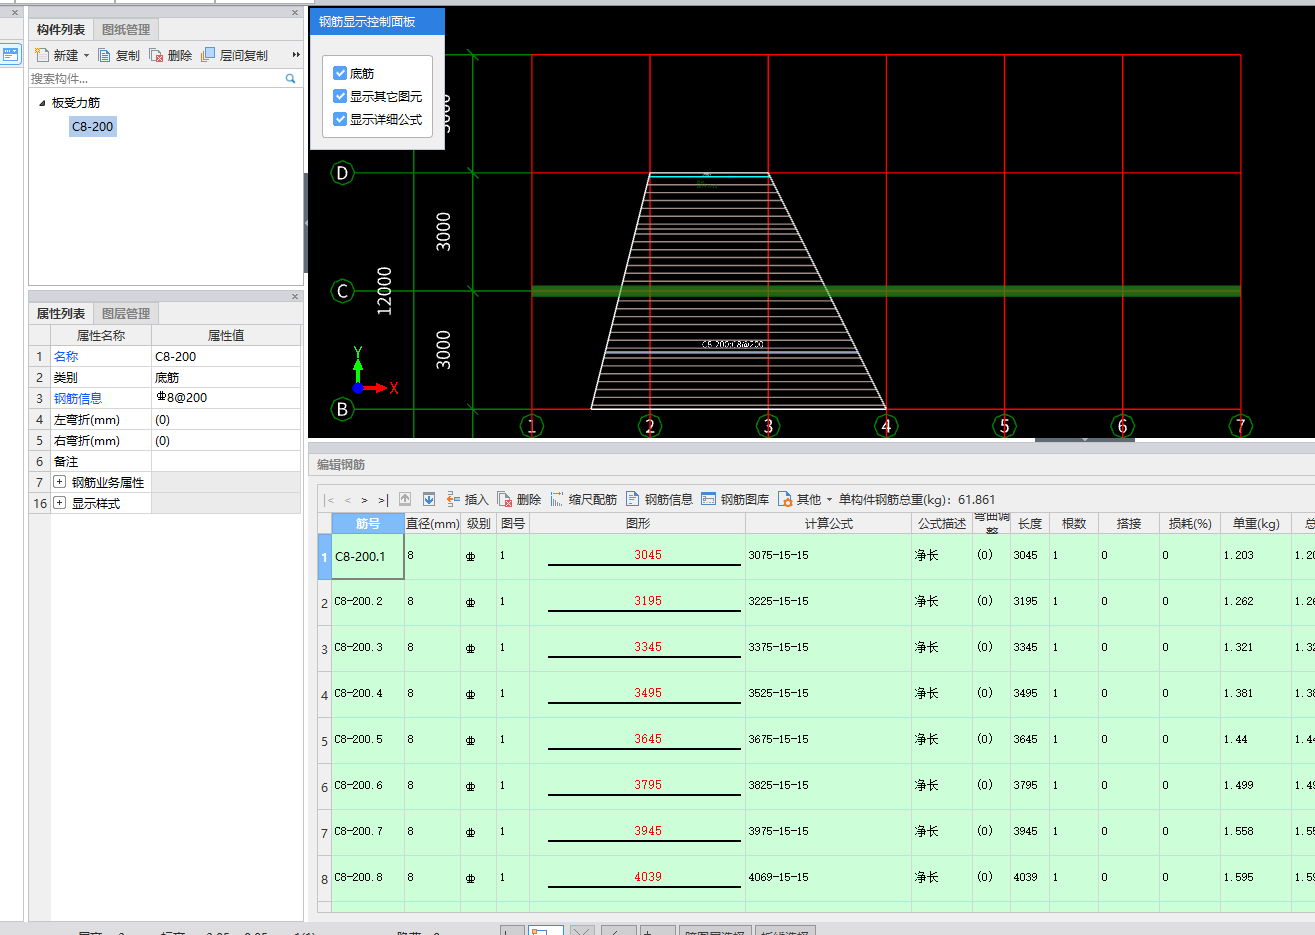Image resolution: width=1315 pixels, height=935 pixels.
Task: Click the 直径(mm) column header
Action: pyautogui.click(x=433, y=524)
